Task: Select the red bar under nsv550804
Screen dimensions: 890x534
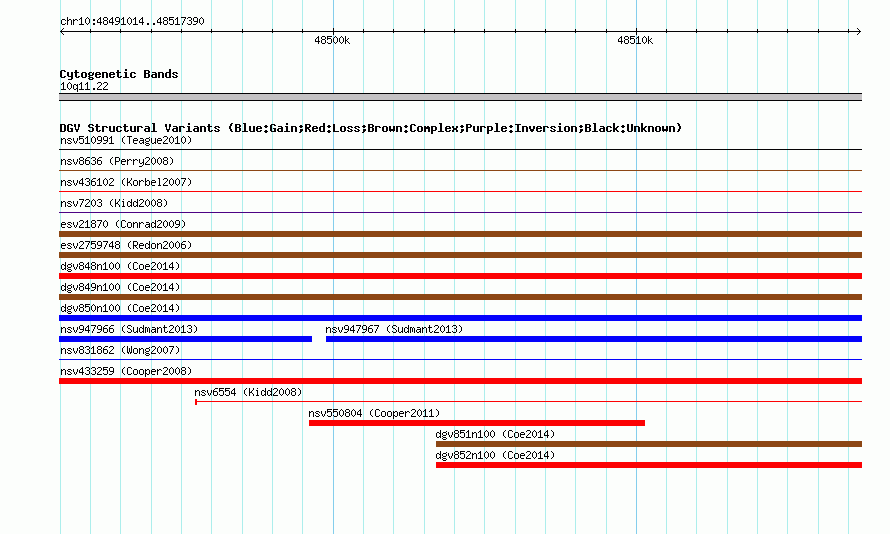Action: tap(477, 423)
